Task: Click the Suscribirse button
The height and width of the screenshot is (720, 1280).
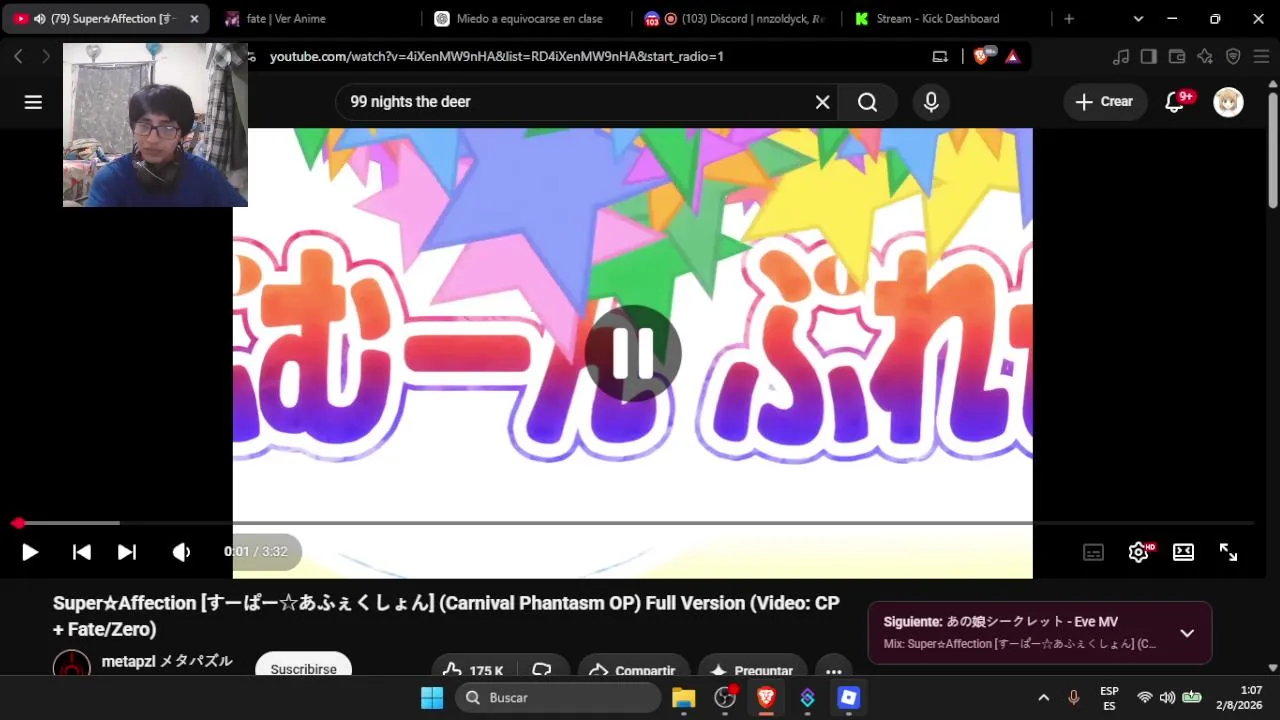Action: [x=303, y=668]
